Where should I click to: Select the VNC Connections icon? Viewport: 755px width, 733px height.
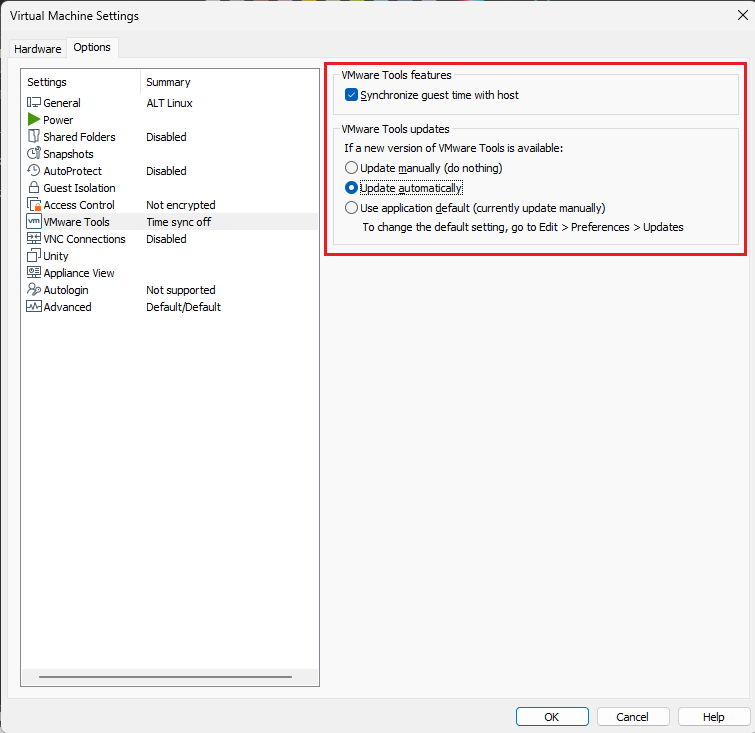[34, 239]
